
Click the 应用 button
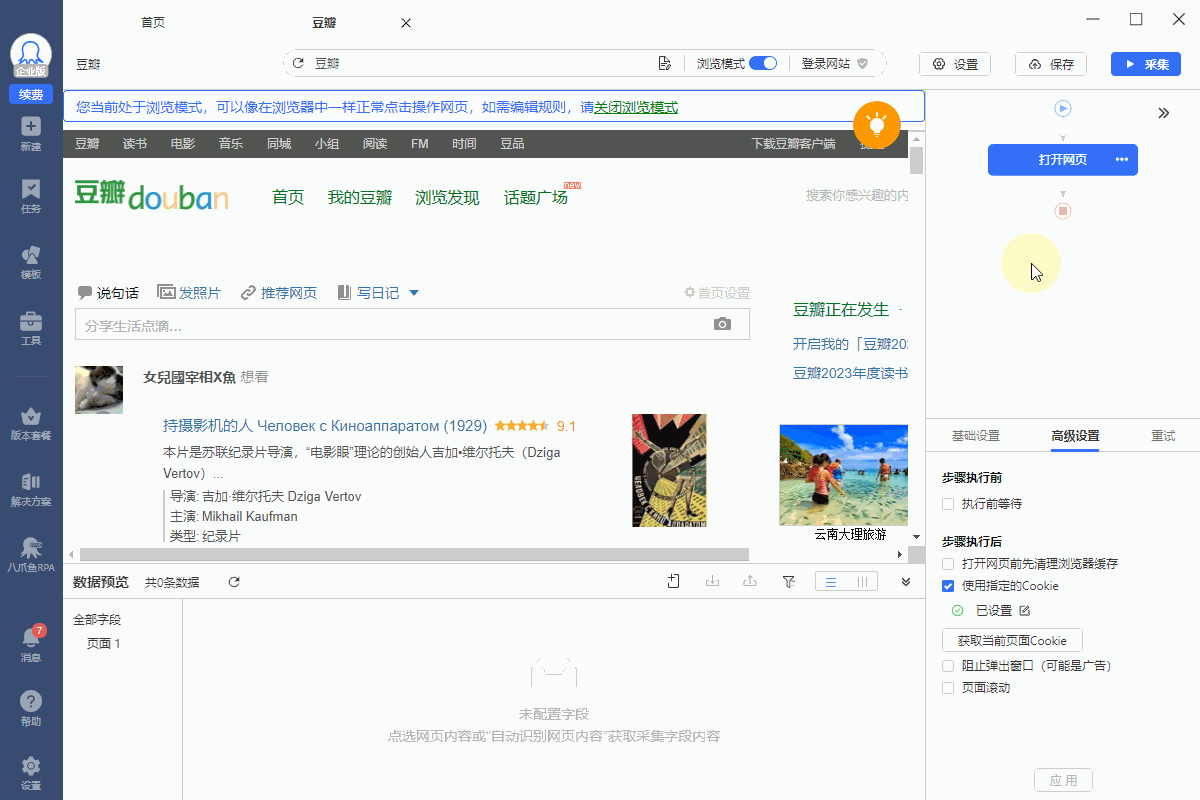coord(1063,780)
